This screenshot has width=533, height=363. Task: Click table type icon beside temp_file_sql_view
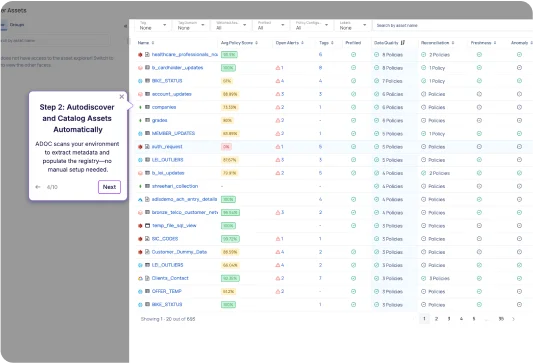point(148,226)
